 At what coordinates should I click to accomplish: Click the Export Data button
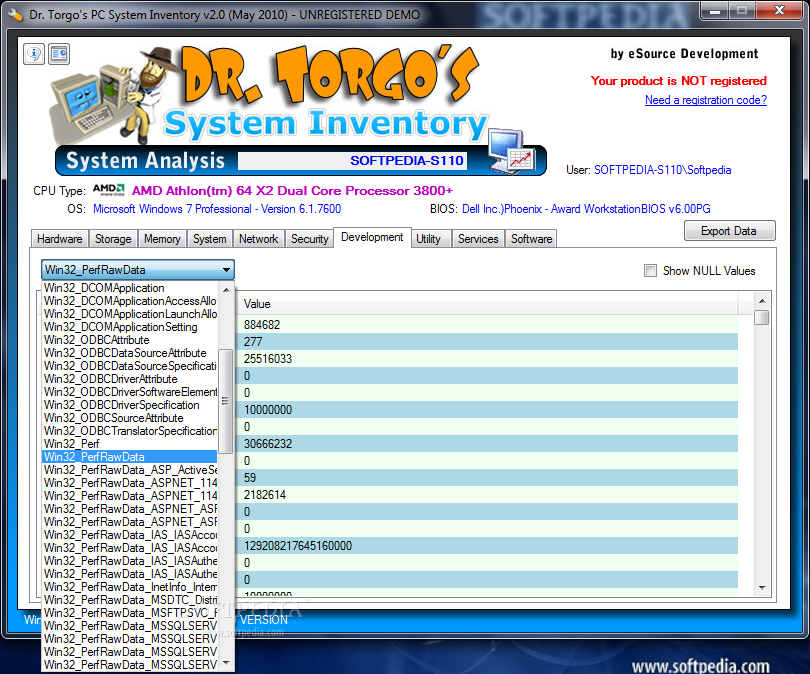729,231
